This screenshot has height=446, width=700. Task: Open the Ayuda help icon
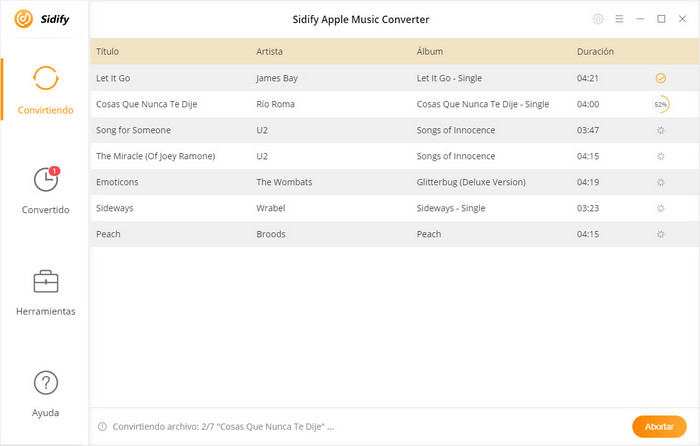coord(46,383)
